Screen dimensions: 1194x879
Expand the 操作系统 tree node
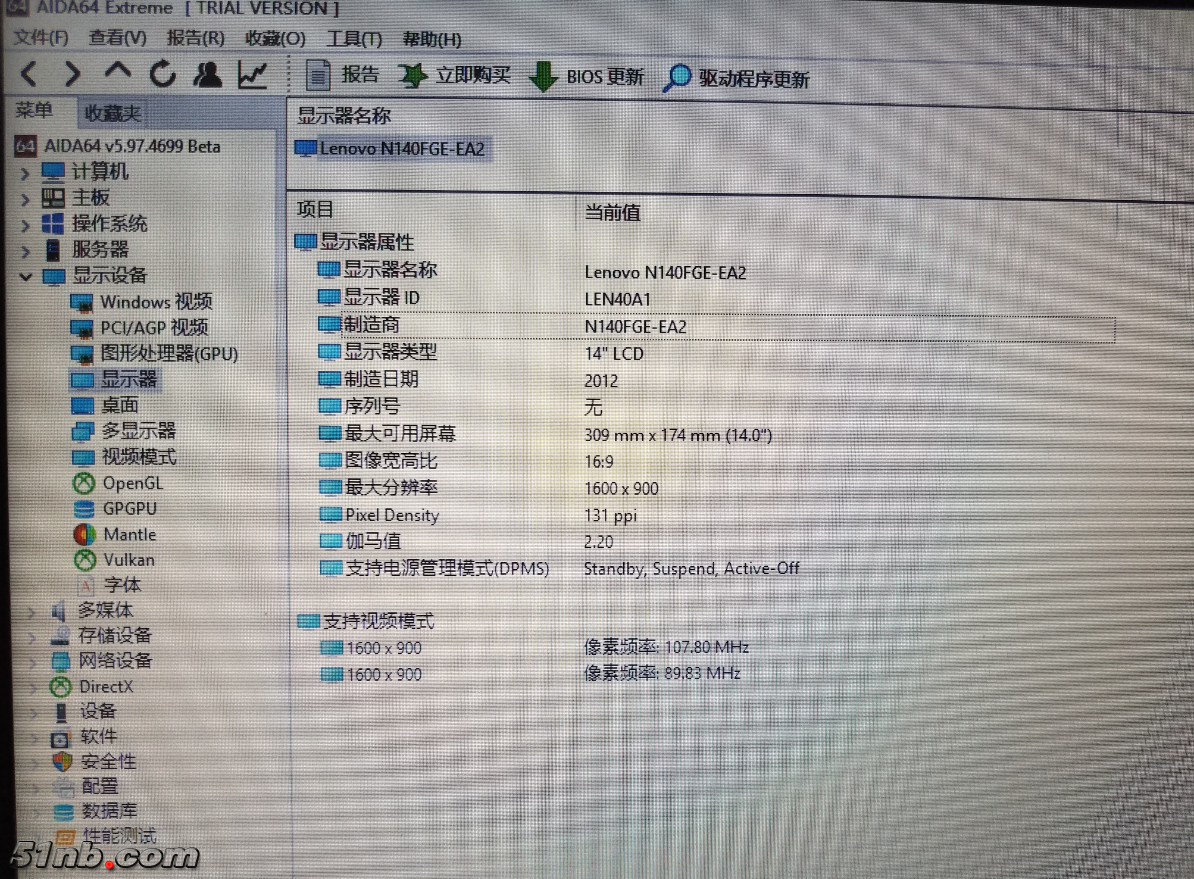coord(25,225)
